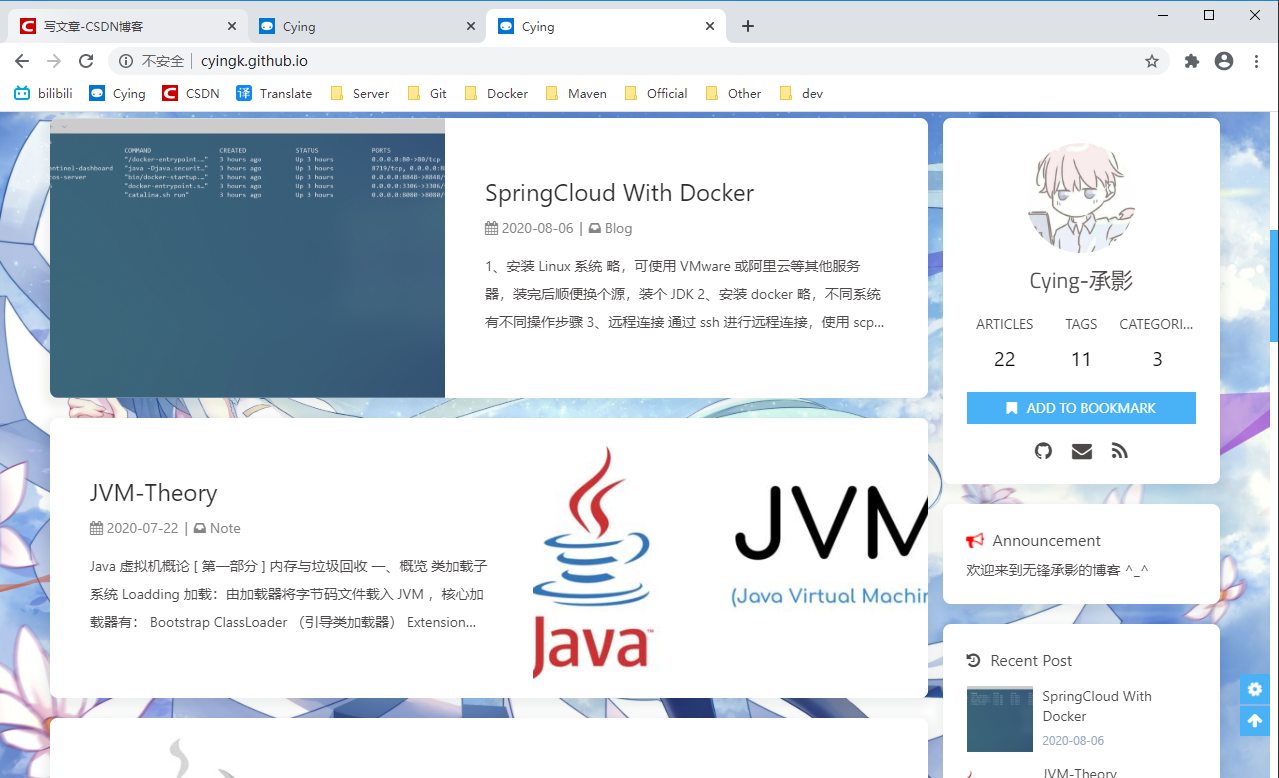Click ADD TO BOOKMARK button

tap(1081, 408)
